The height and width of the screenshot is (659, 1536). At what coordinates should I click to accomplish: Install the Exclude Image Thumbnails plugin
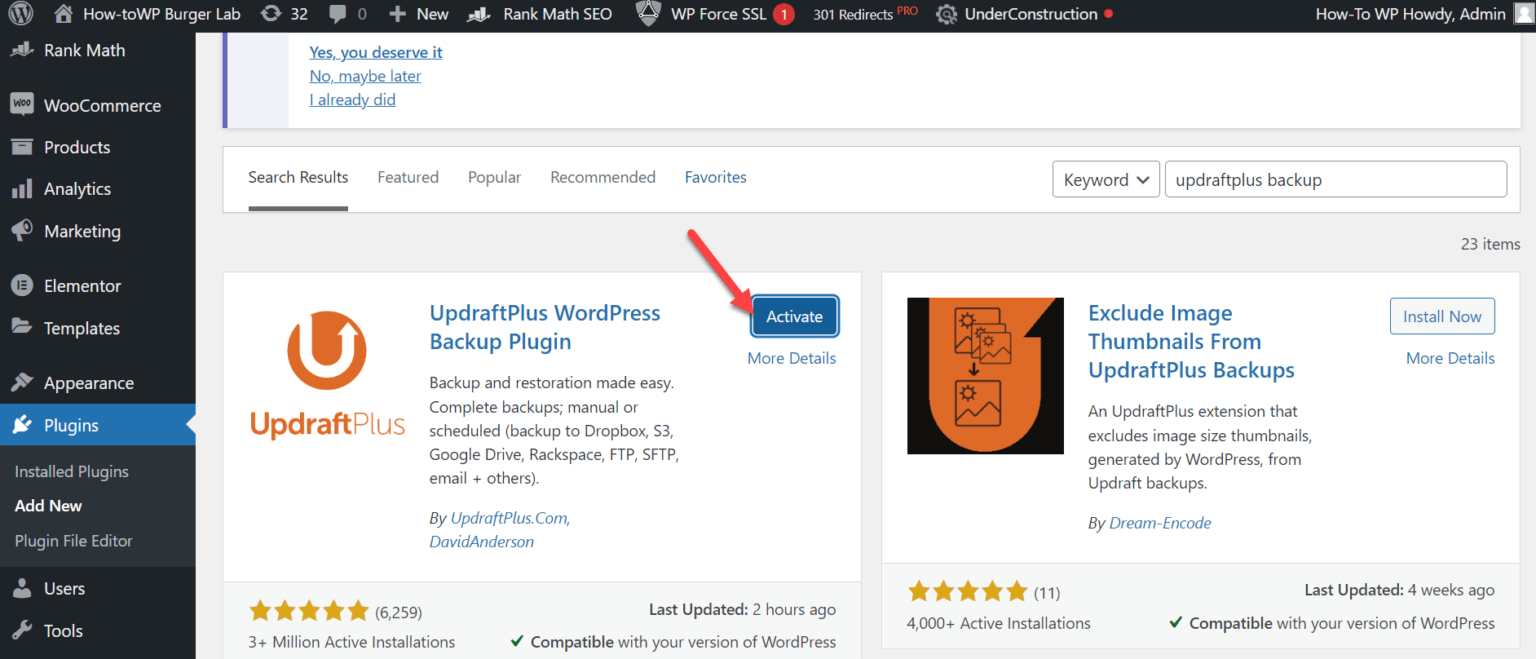click(x=1442, y=315)
